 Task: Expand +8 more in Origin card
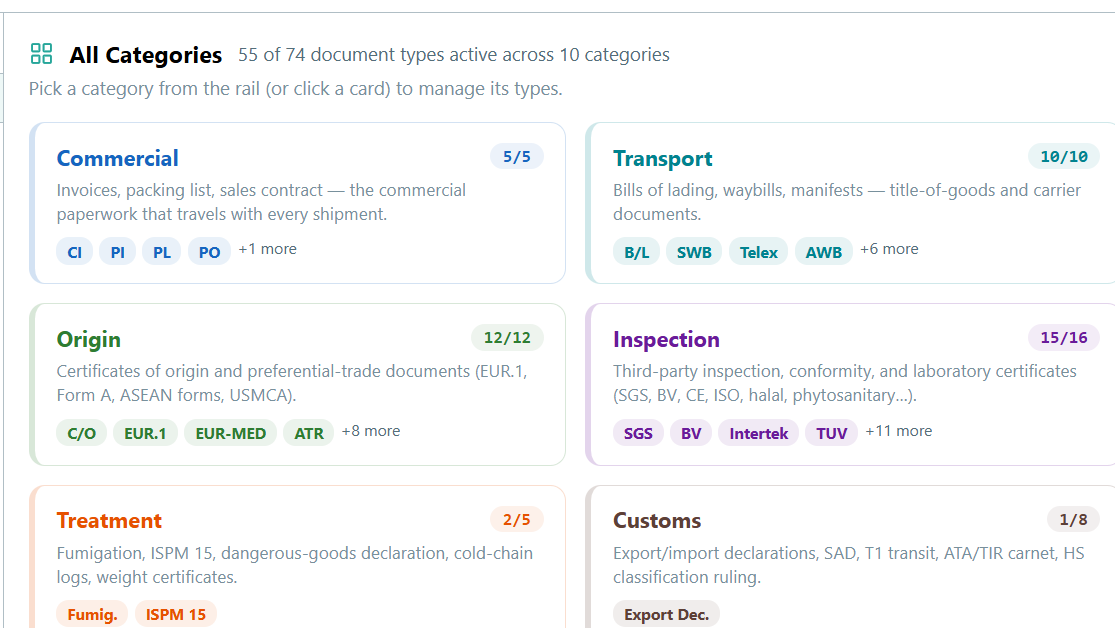pos(370,431)
